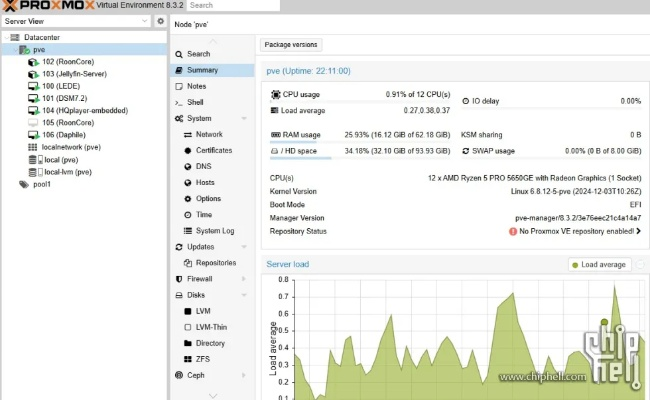Viewport: 650px width, 400px height.
Task: Collapse the Datacenter tree node
Action: 6,37
